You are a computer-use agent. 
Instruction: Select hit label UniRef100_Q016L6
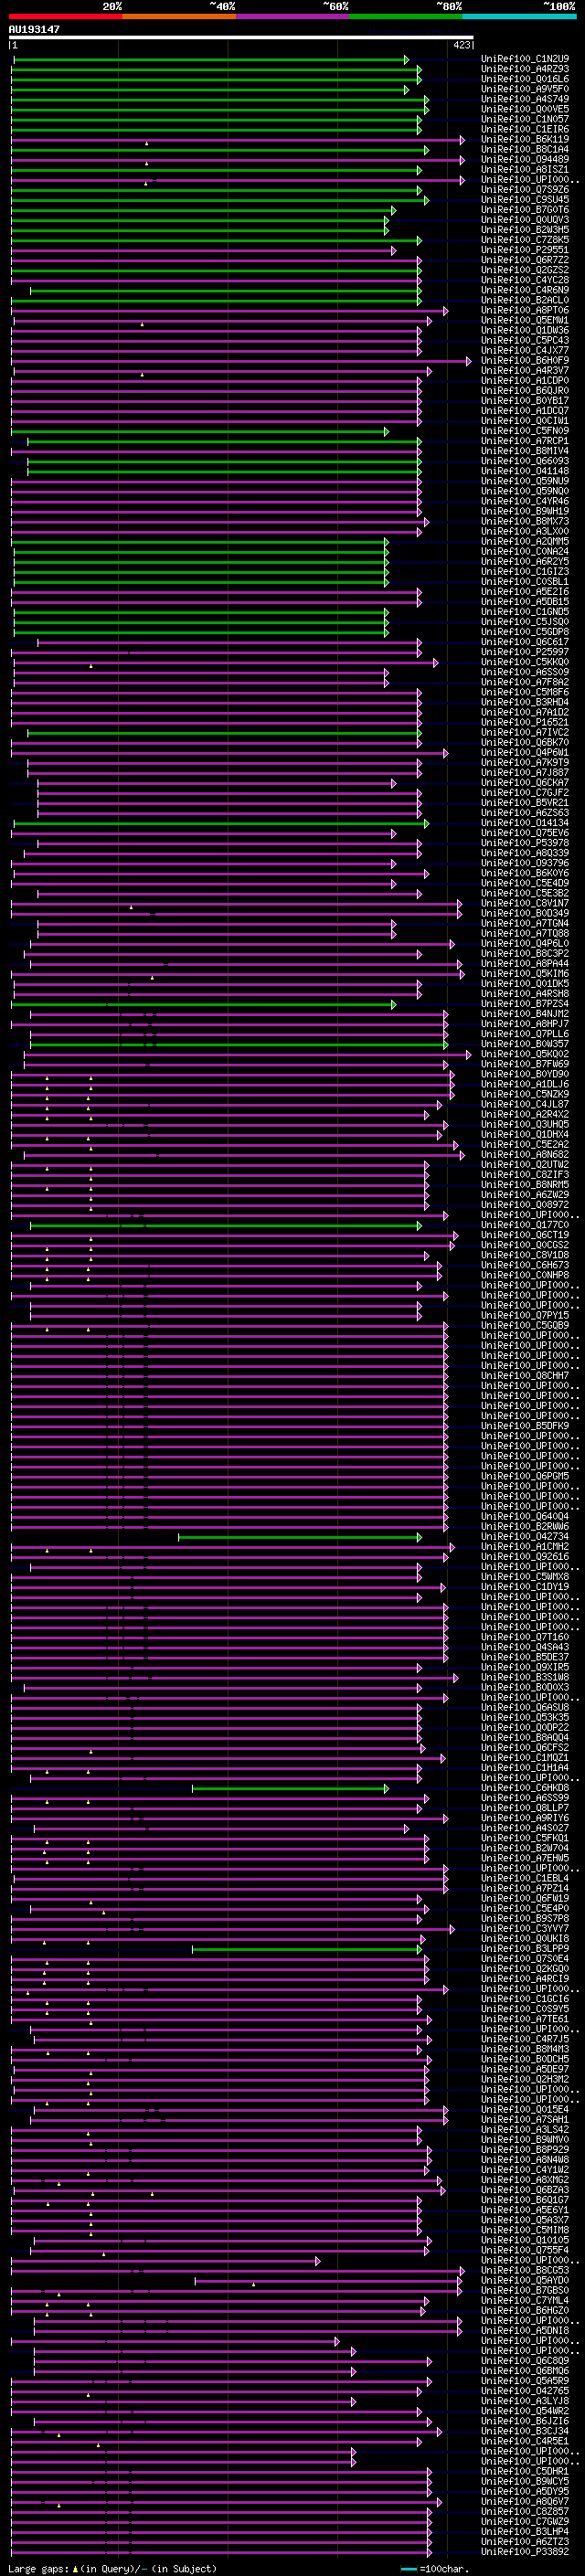[x=525, y=79]
